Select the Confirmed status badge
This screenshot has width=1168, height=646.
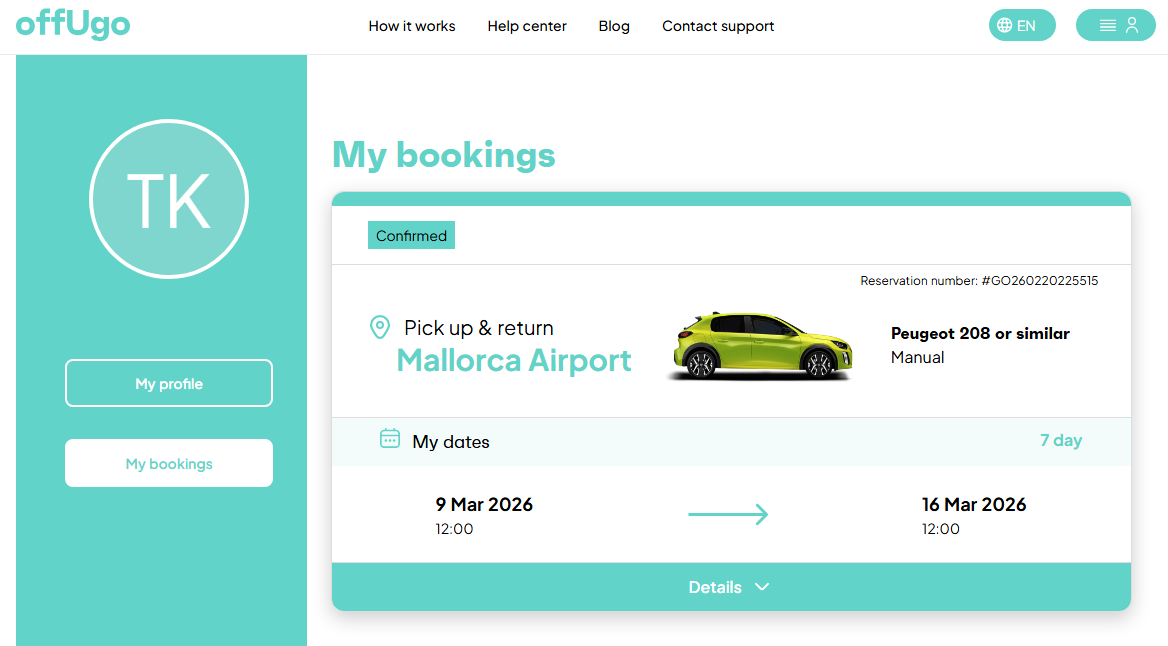(x=411, y=235)
